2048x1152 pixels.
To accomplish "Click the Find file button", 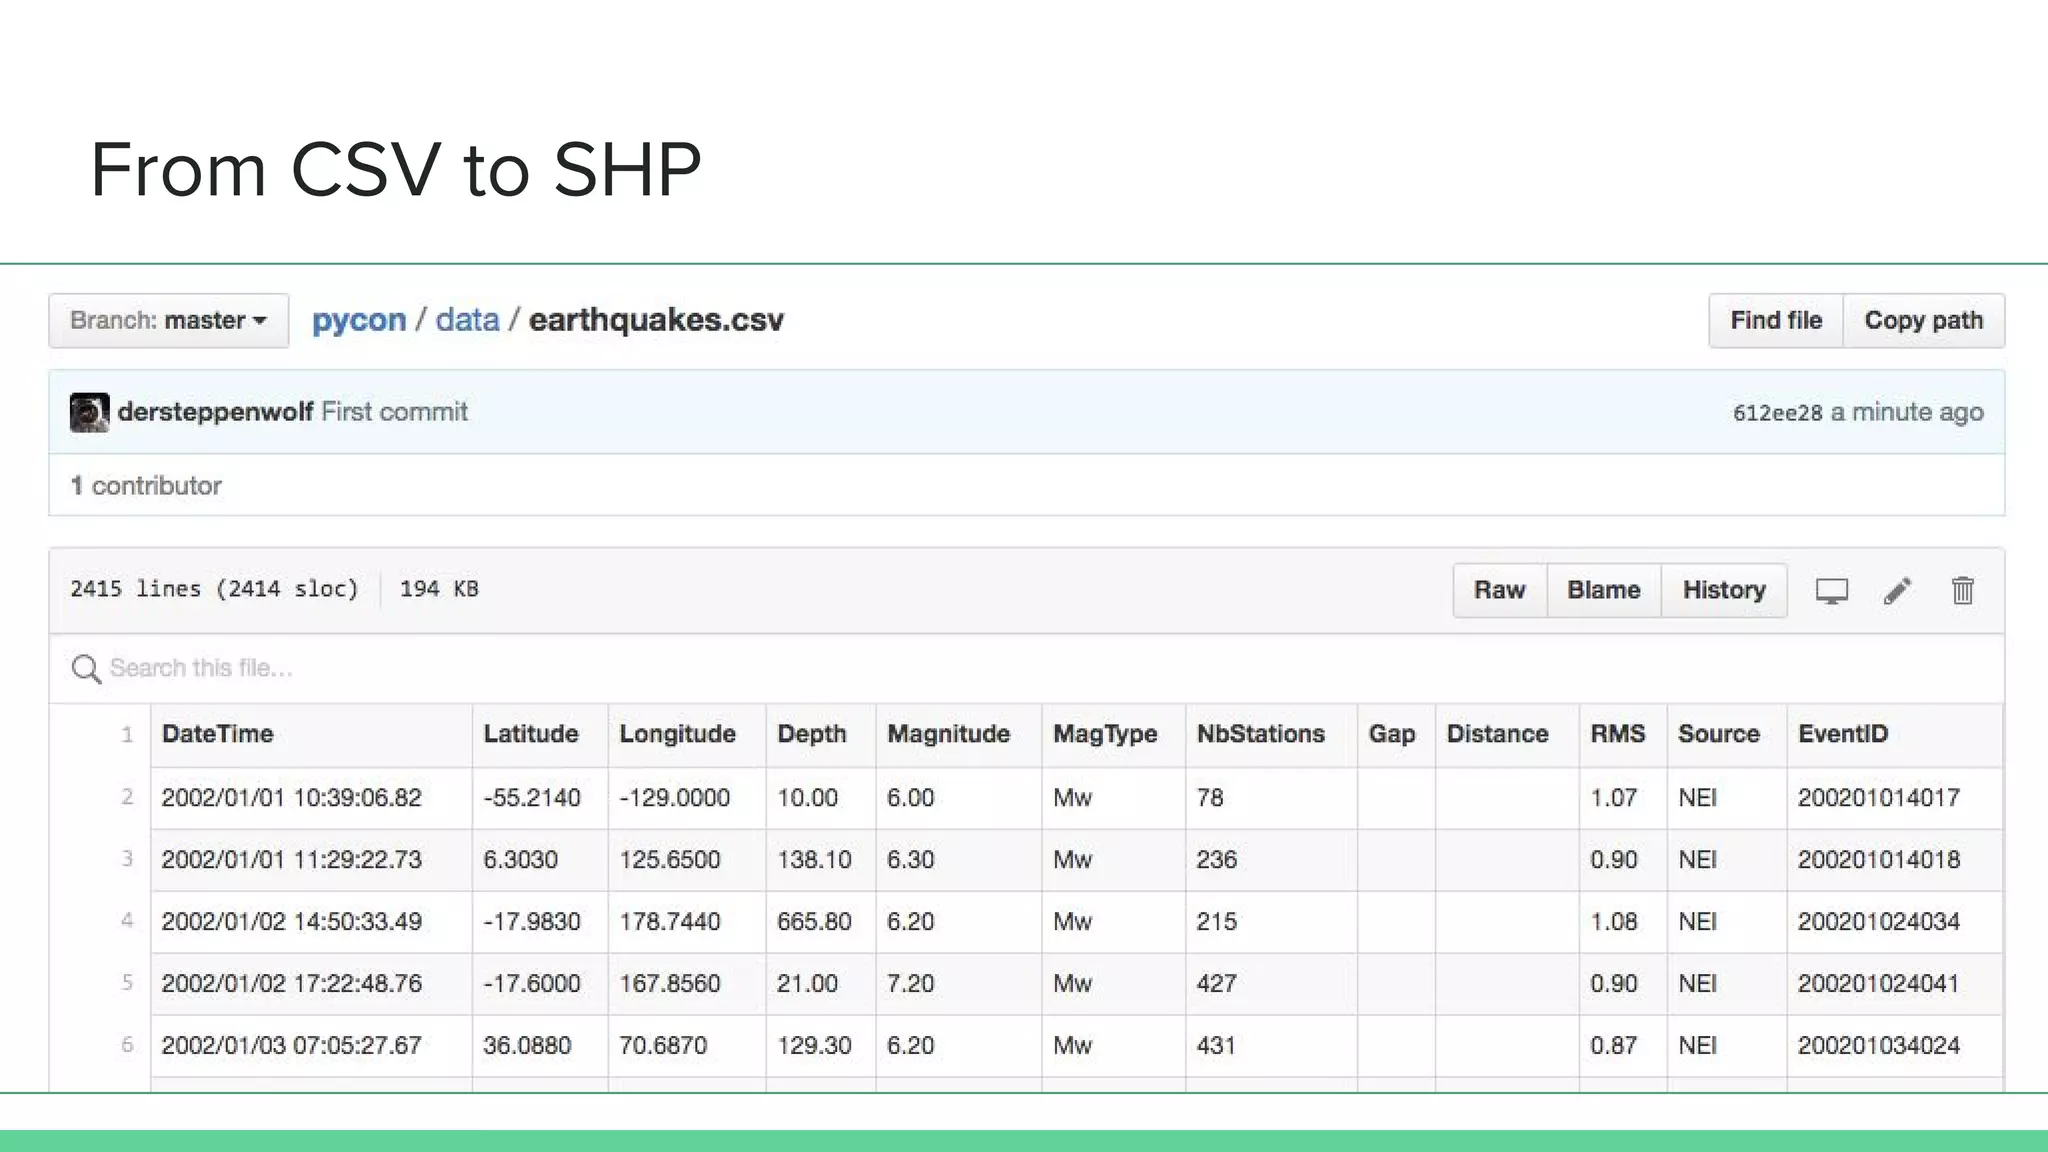I will pyautogui.click(x=1776, y=321).
